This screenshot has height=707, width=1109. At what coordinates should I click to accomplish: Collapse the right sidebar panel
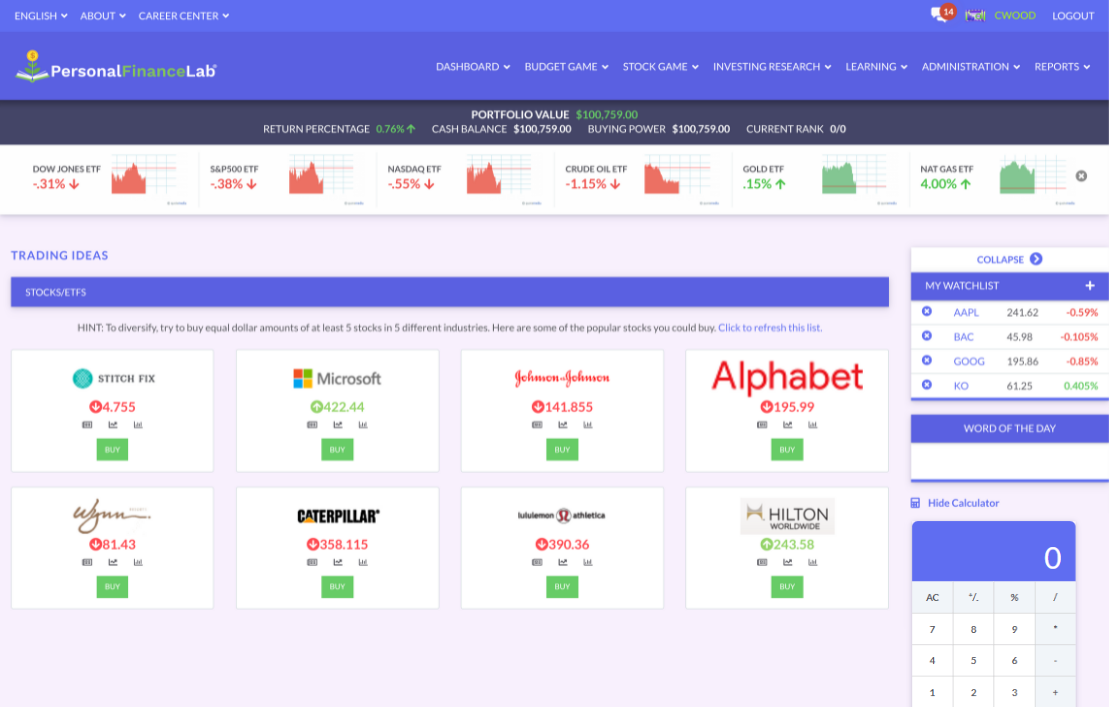click(1009, 259)
